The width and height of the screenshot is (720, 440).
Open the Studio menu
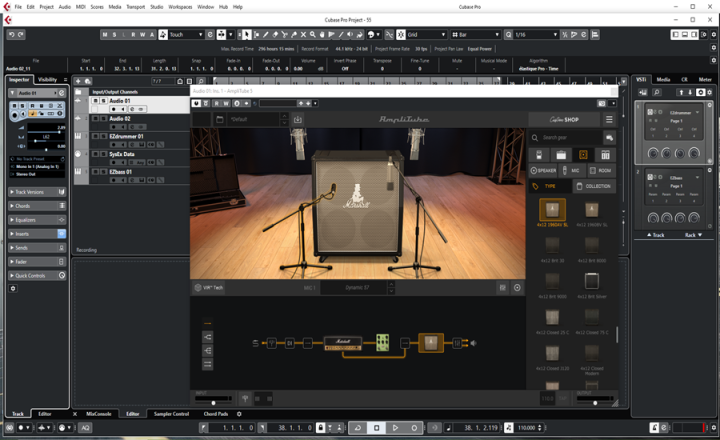[x=157, y=7]
